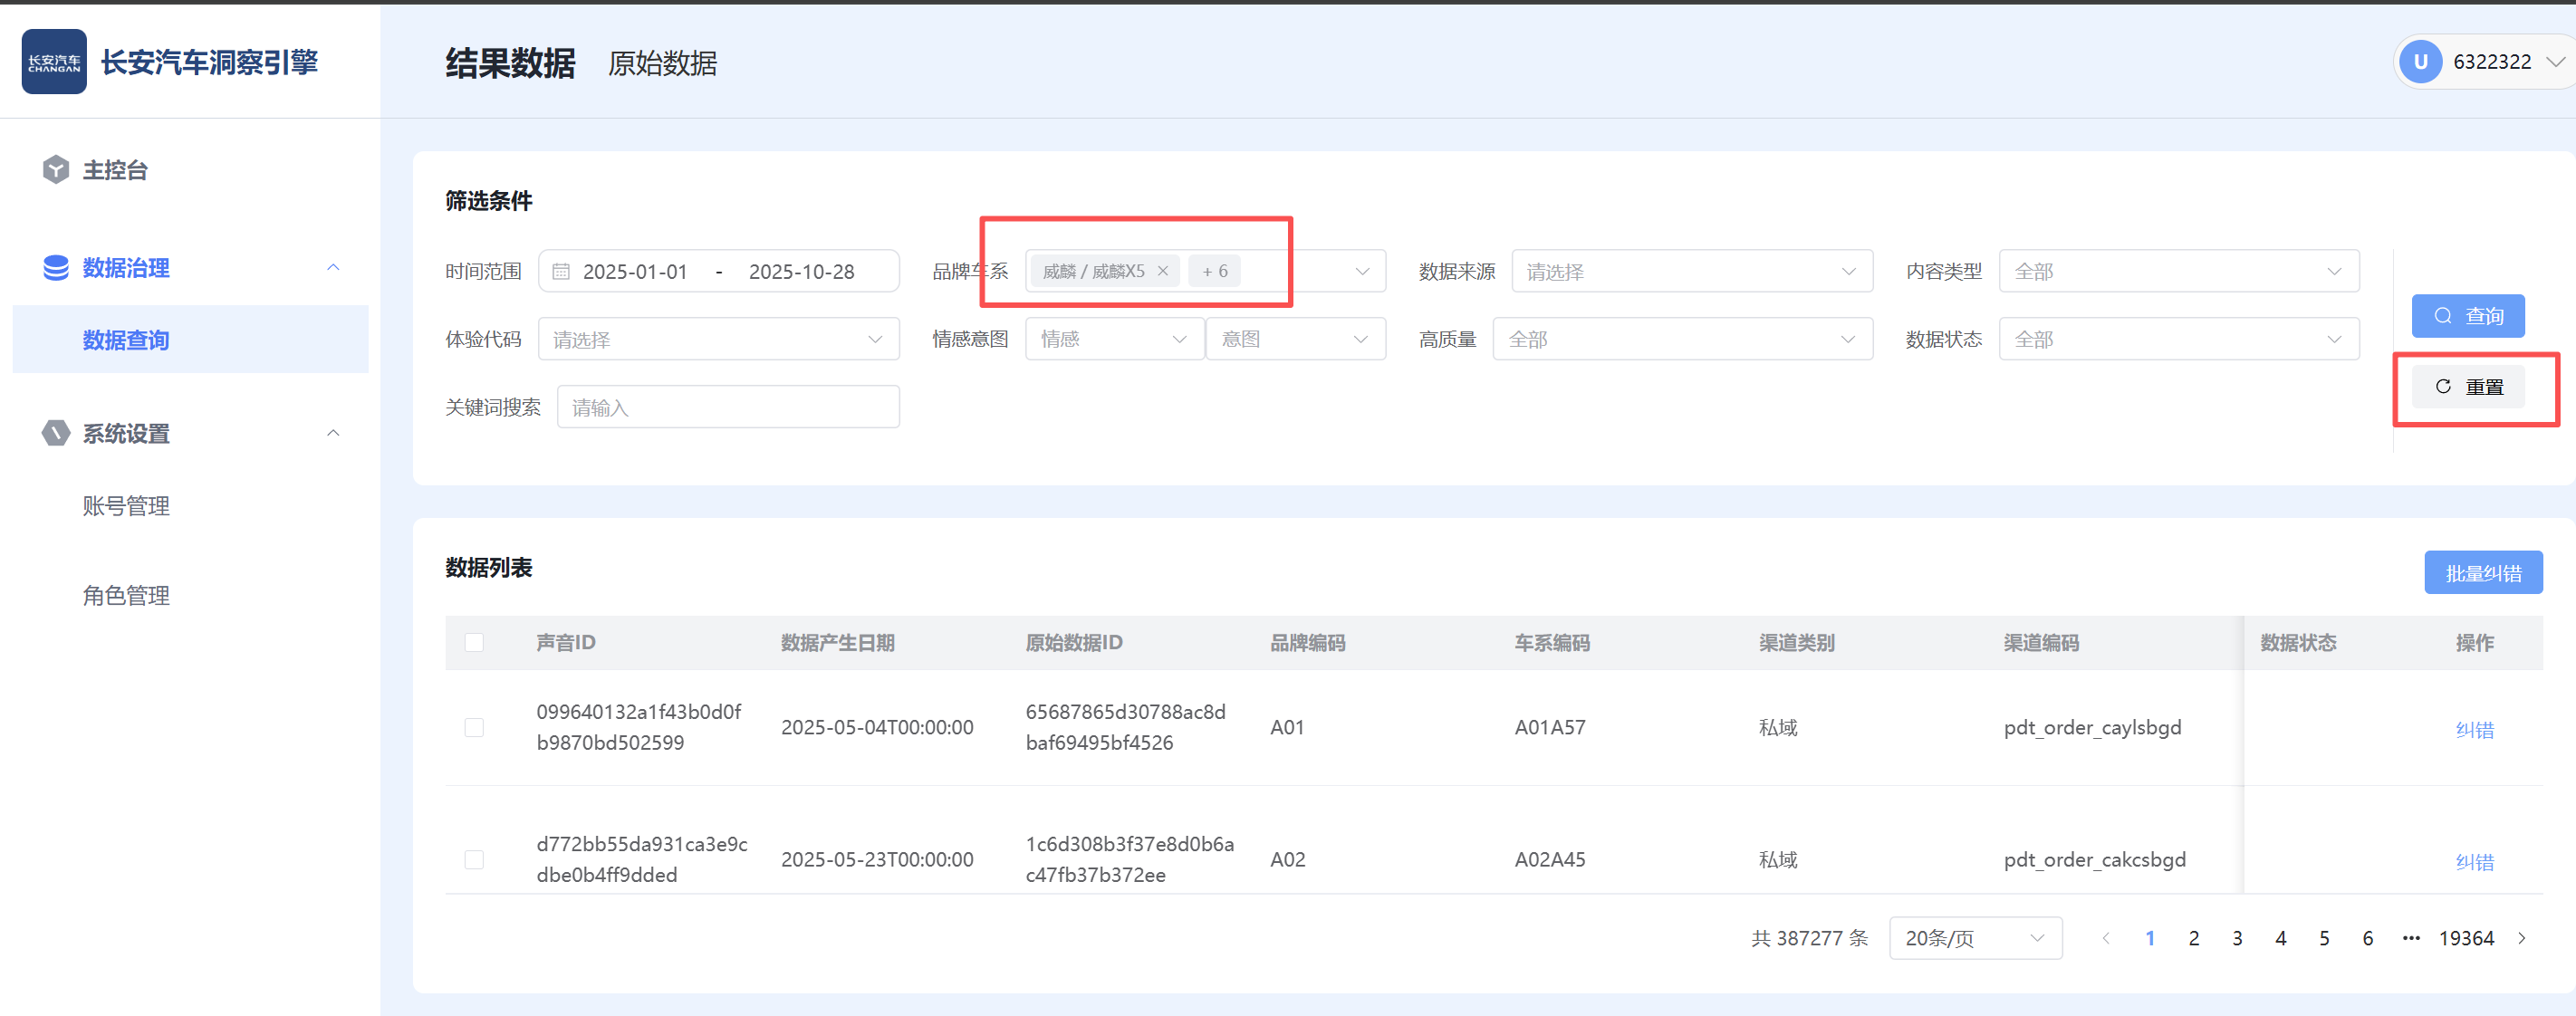Remove the 威麟X5 tag with its X
The image size is (2576, 1016).
point(1163,271)
